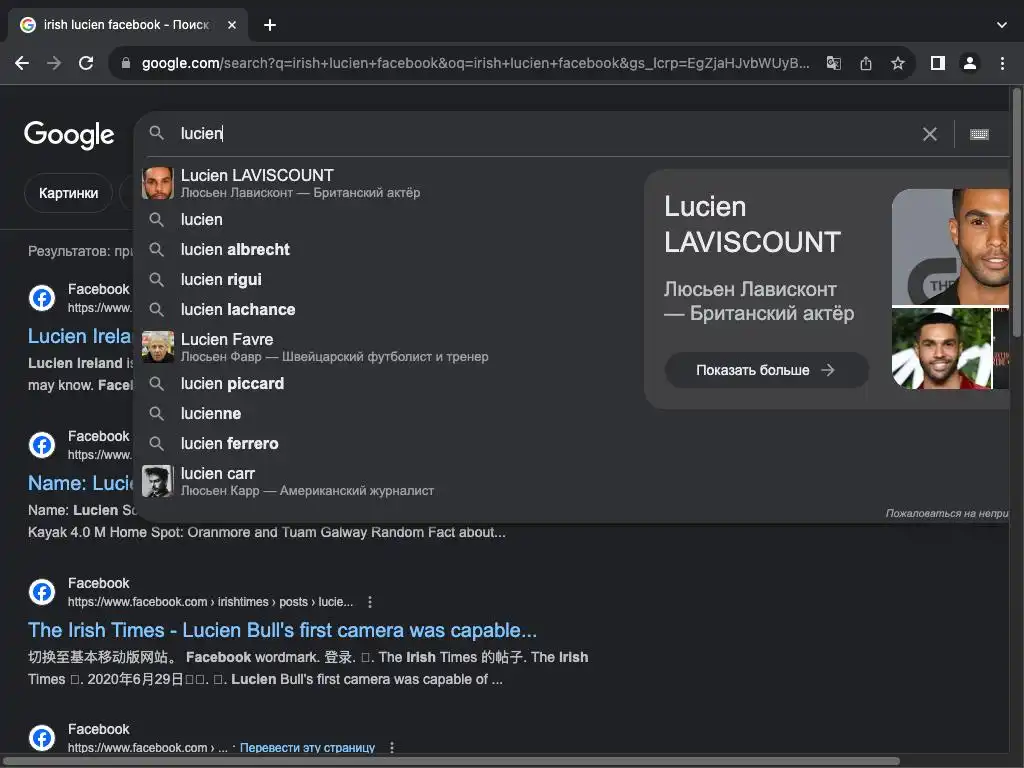This screenshot has height=768, width=1024.
Task: Open the smaller Laviscount photo below
Action: 941,348
